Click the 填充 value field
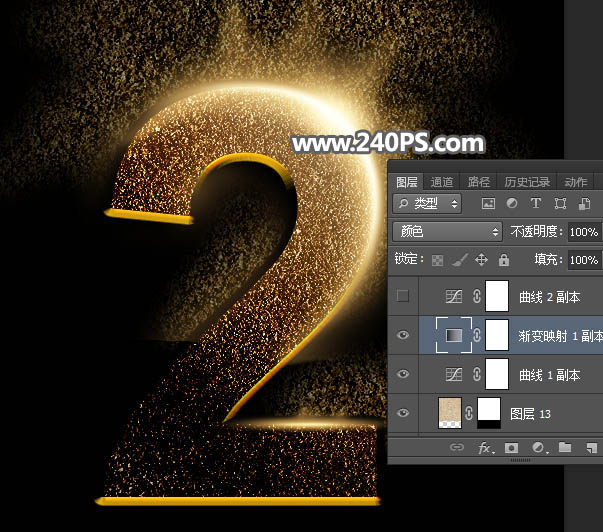 pyautogui.click(x=585, y=260)
